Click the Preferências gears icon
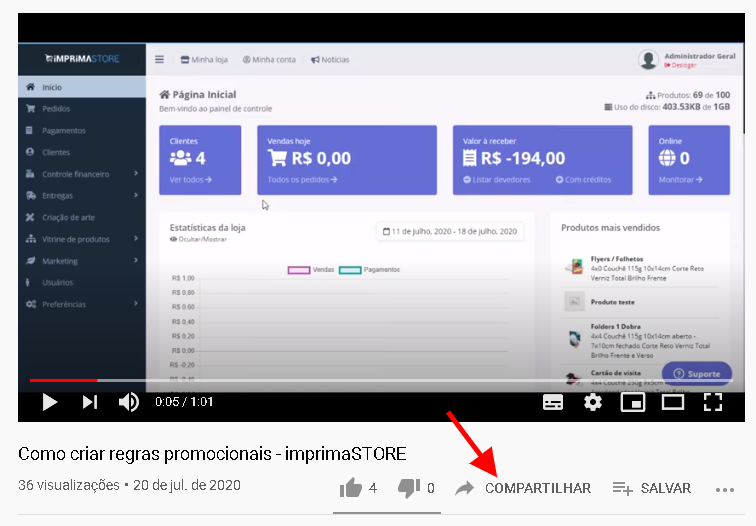 point(31,304)
